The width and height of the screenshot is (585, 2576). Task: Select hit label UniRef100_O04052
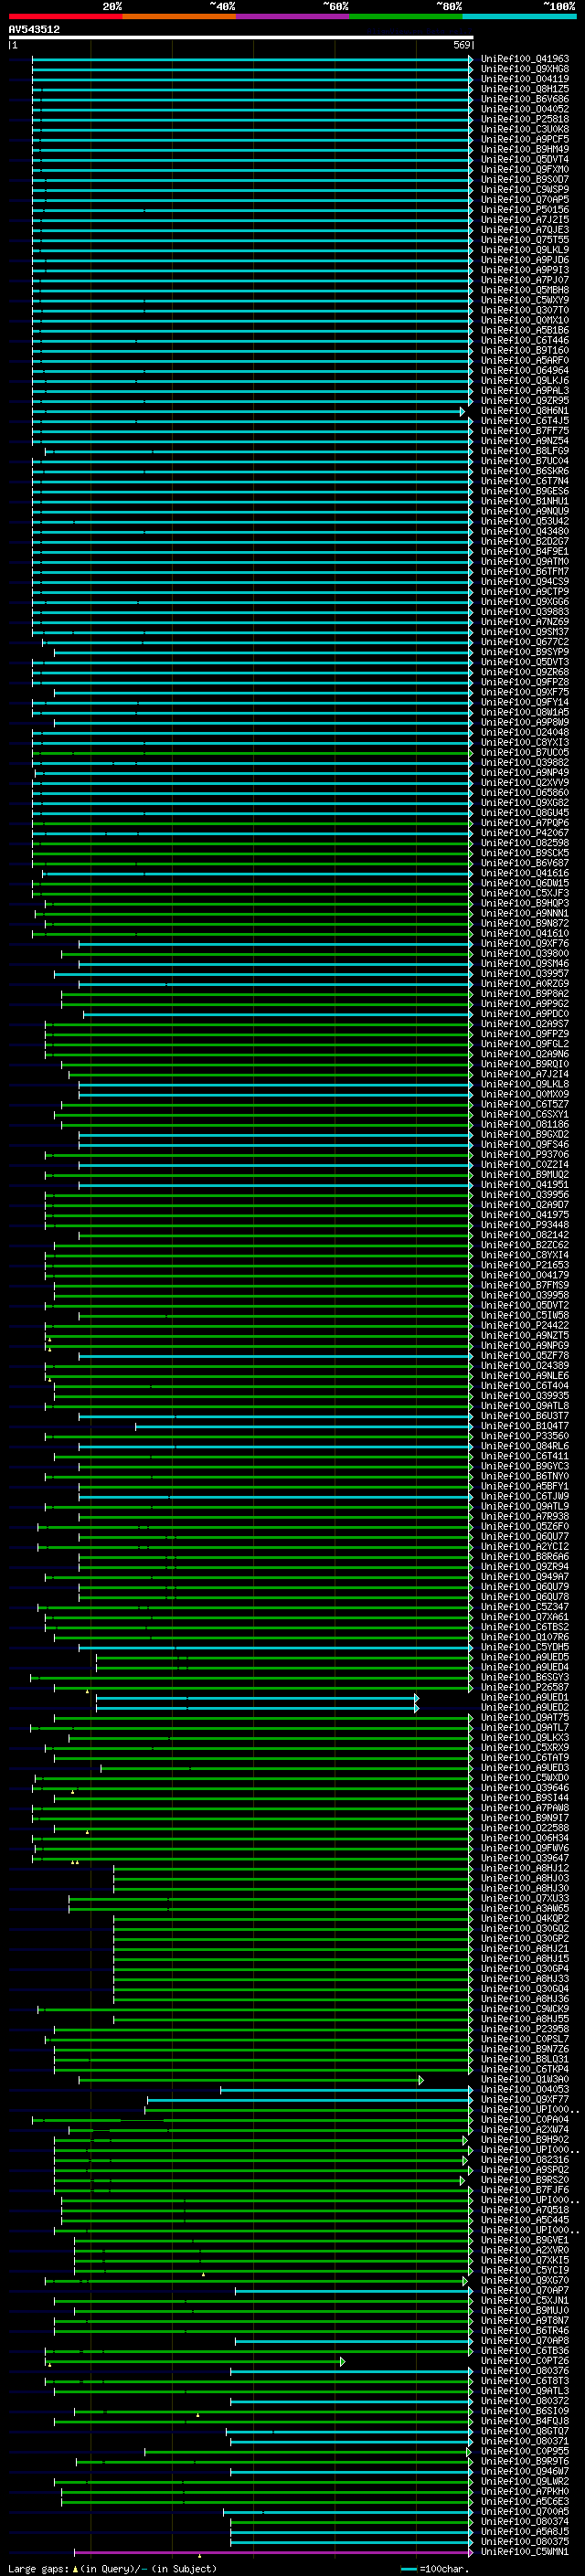click(524, 109)
